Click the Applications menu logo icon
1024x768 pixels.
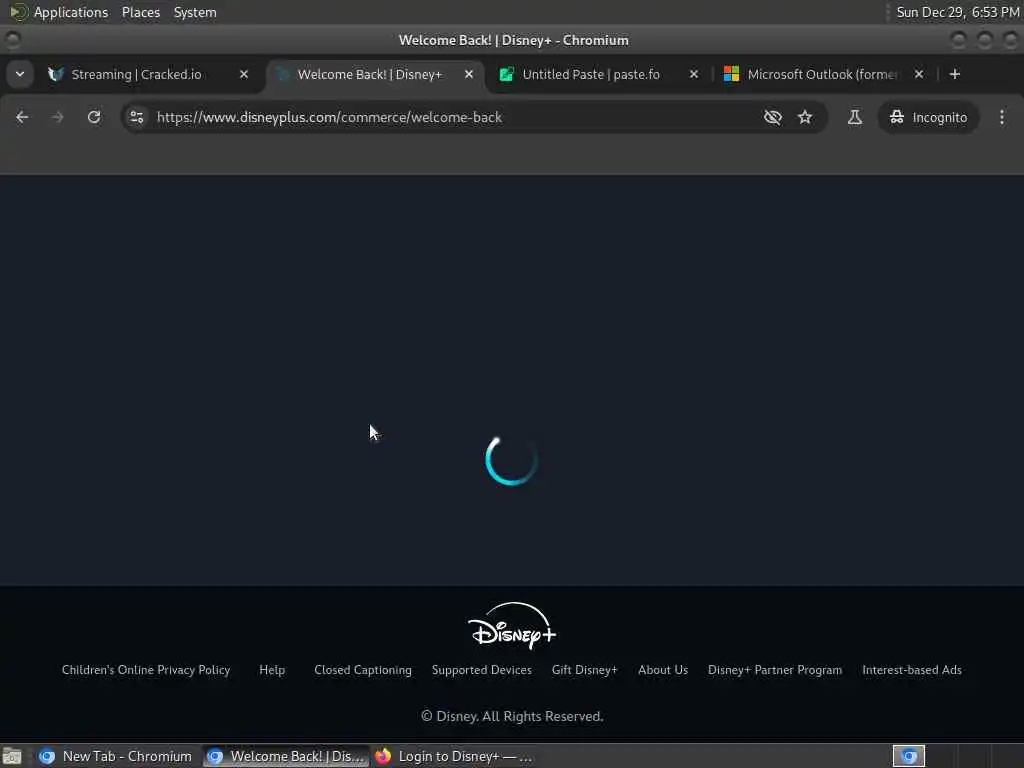click(18, 12)
